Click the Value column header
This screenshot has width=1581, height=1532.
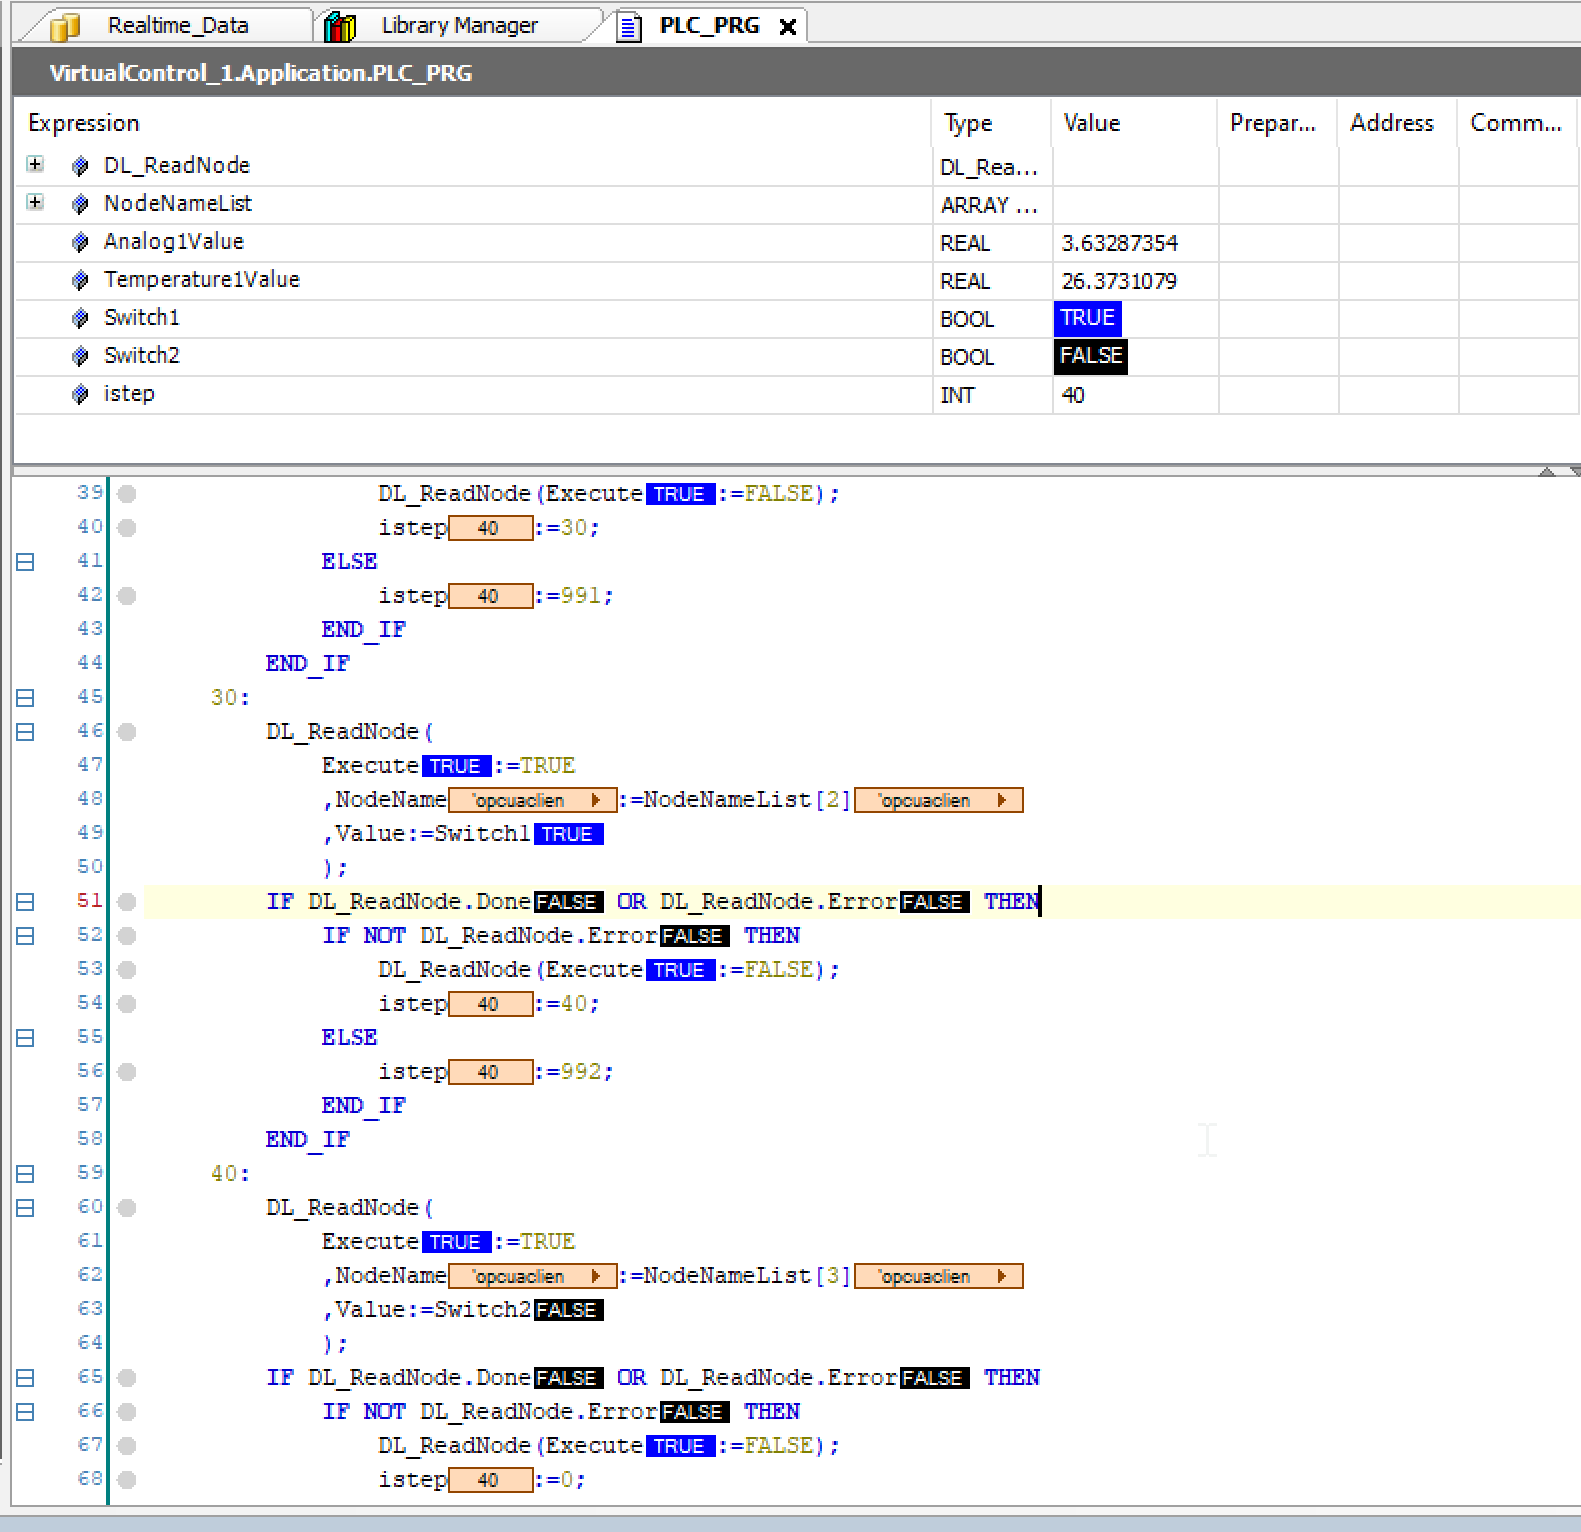coord(1091,123)
